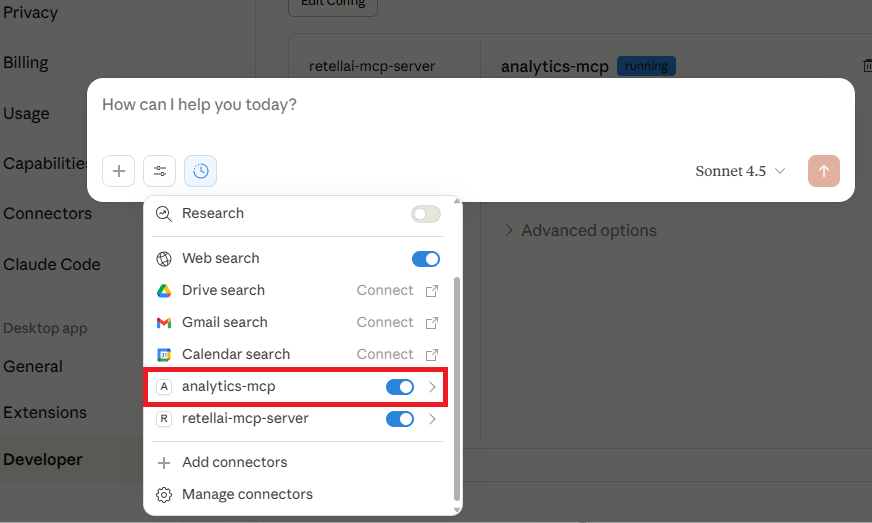Choose Add connectors option
The width and height of the screenshot is (872, 523).
pos(234,463)
